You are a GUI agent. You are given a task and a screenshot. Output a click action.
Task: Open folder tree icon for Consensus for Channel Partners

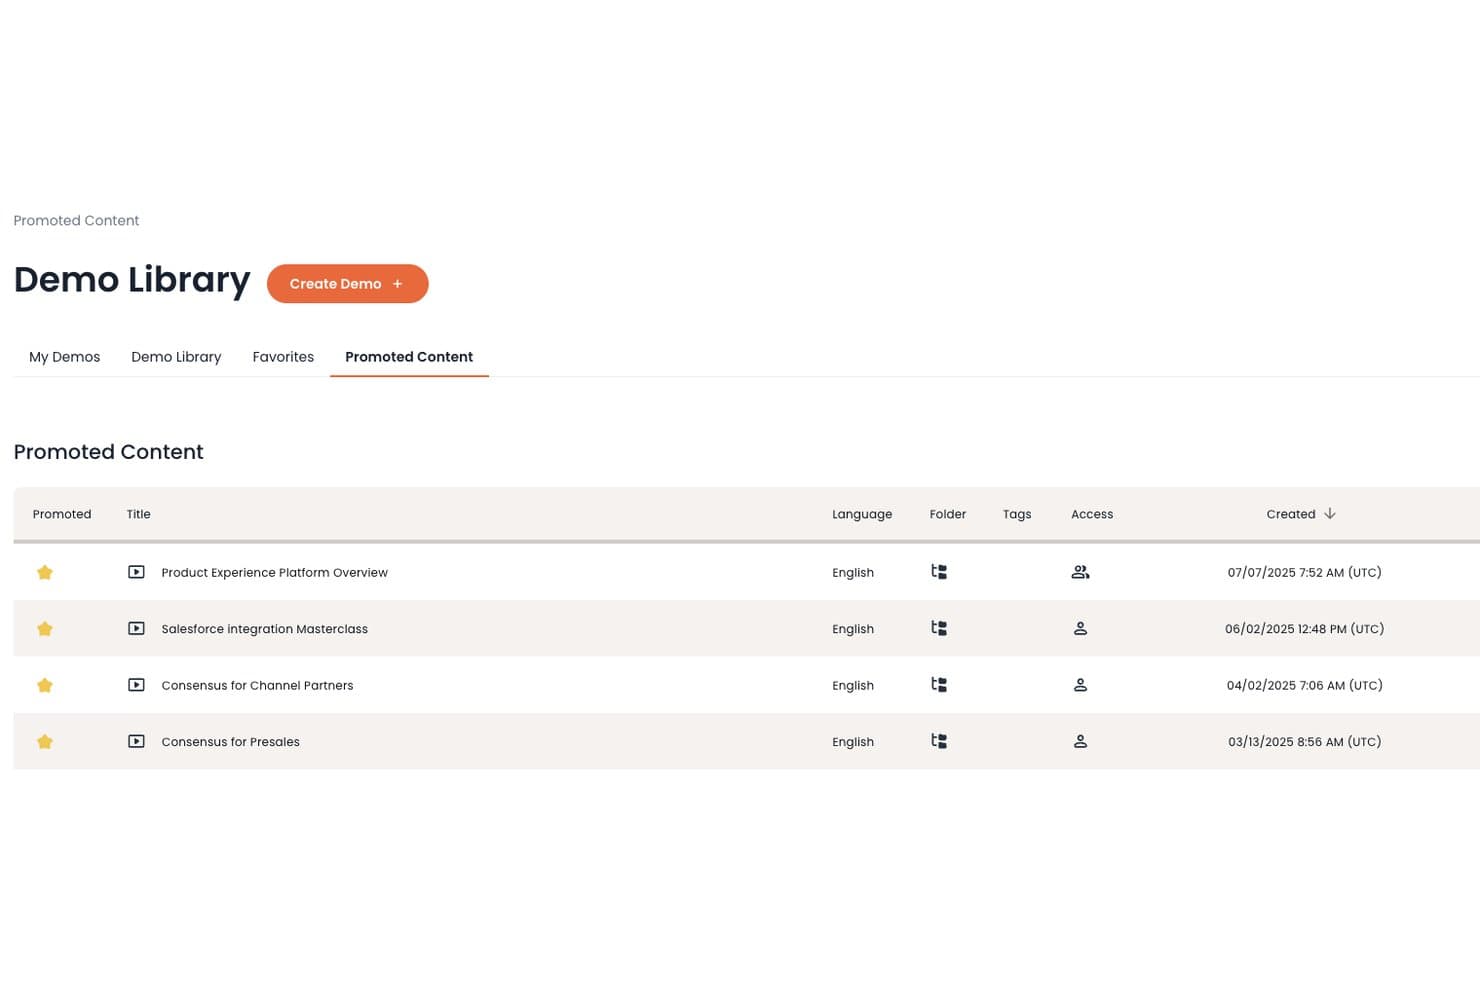pyautogui.click(x=939, y=685)
